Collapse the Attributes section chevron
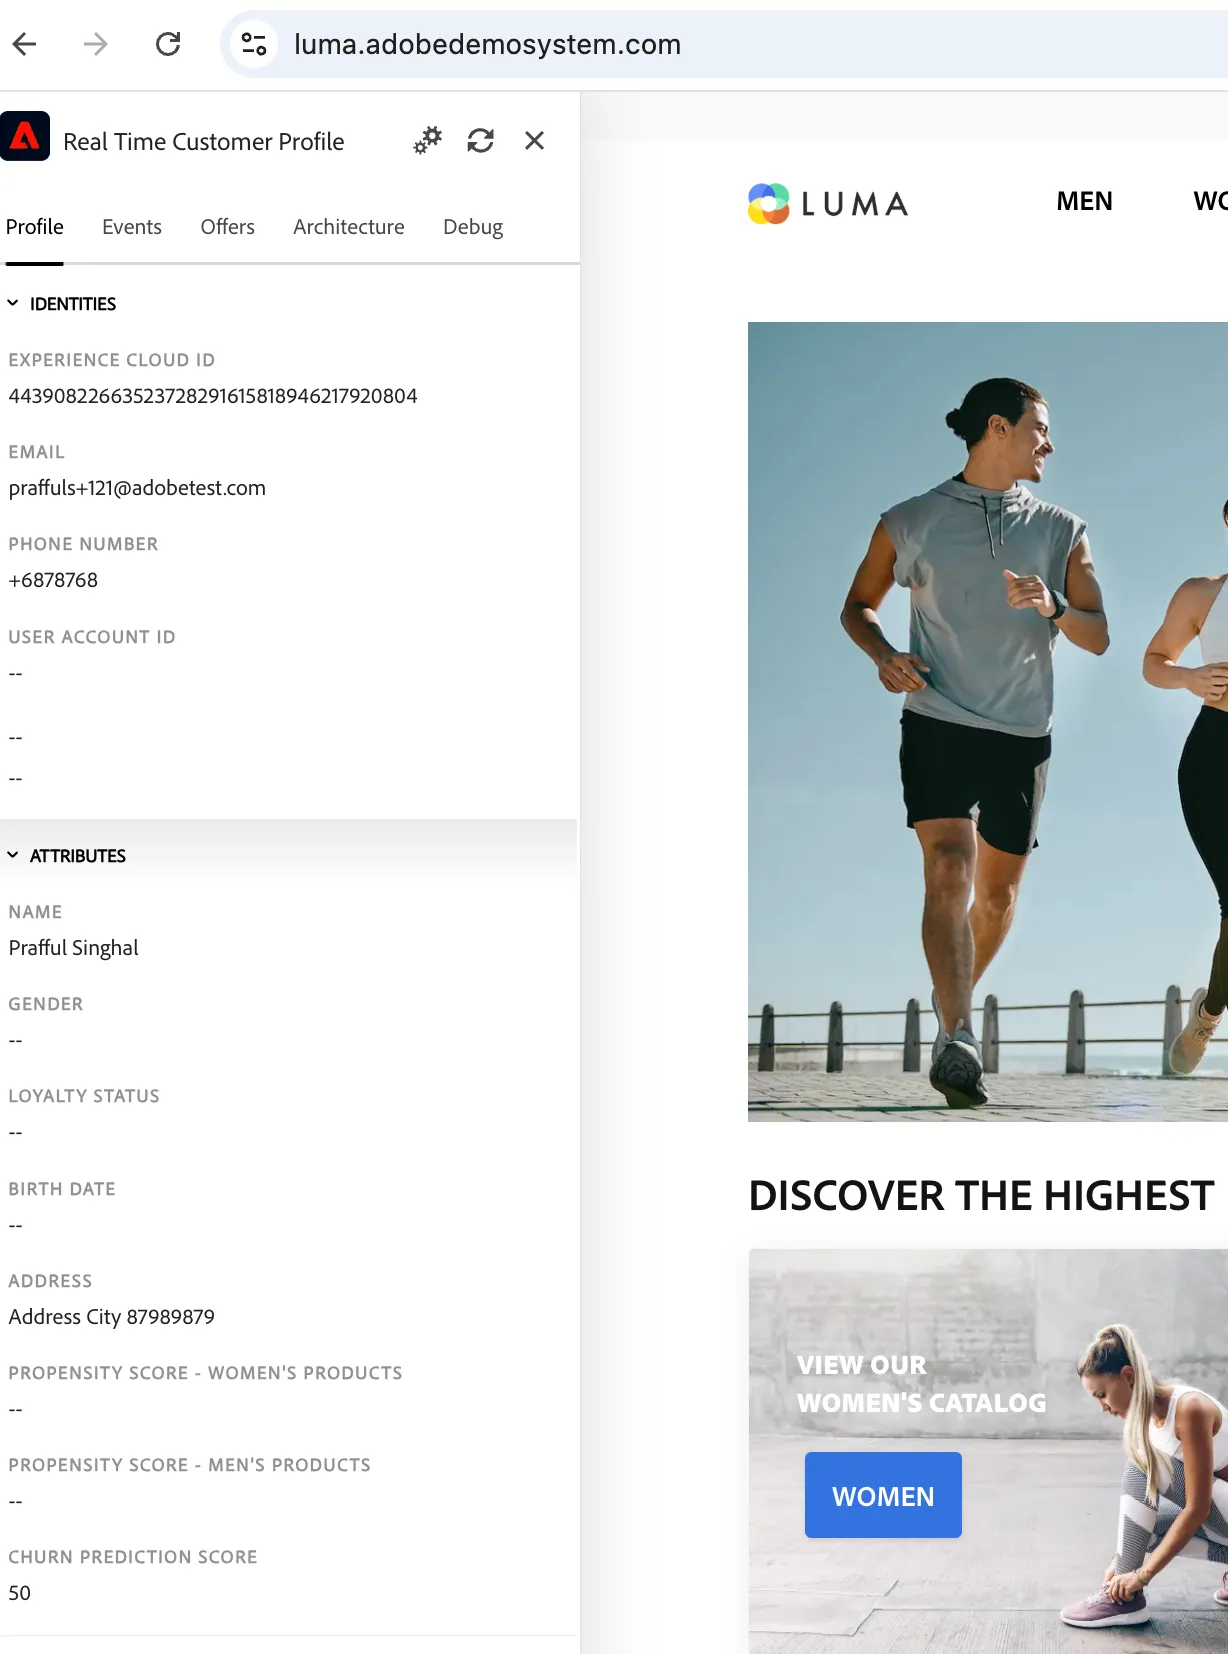1228x1654 pixels. (x=13, y=855)
